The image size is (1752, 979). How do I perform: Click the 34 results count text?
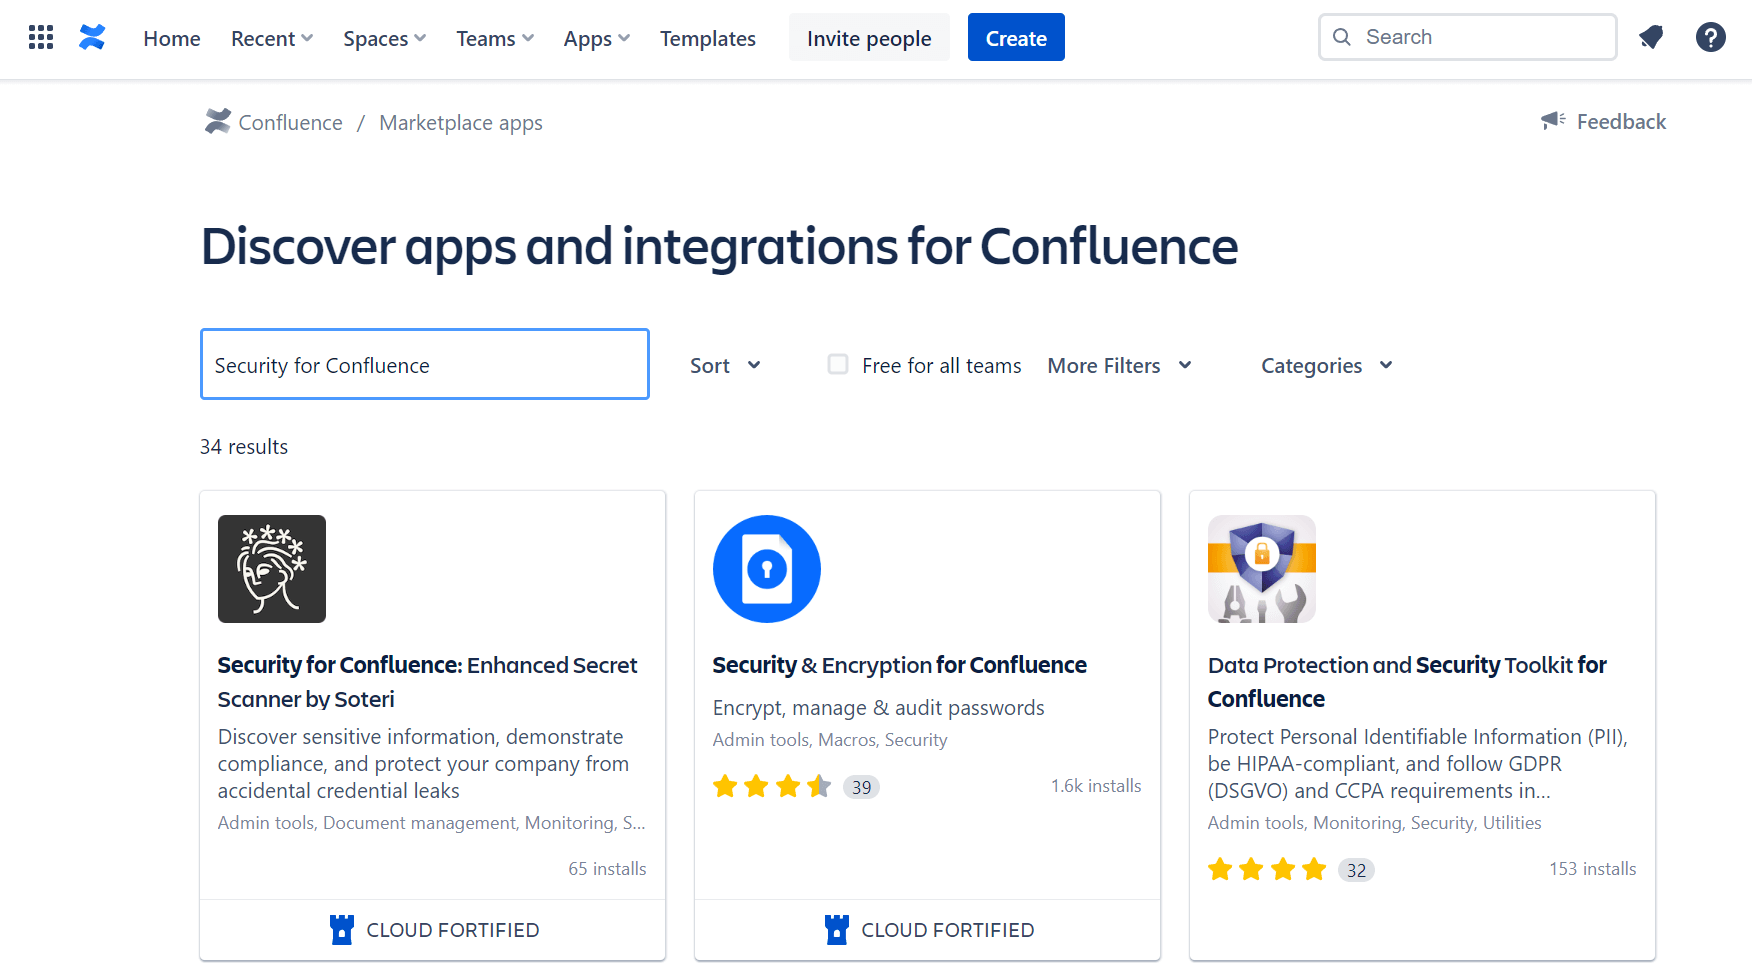244,447
